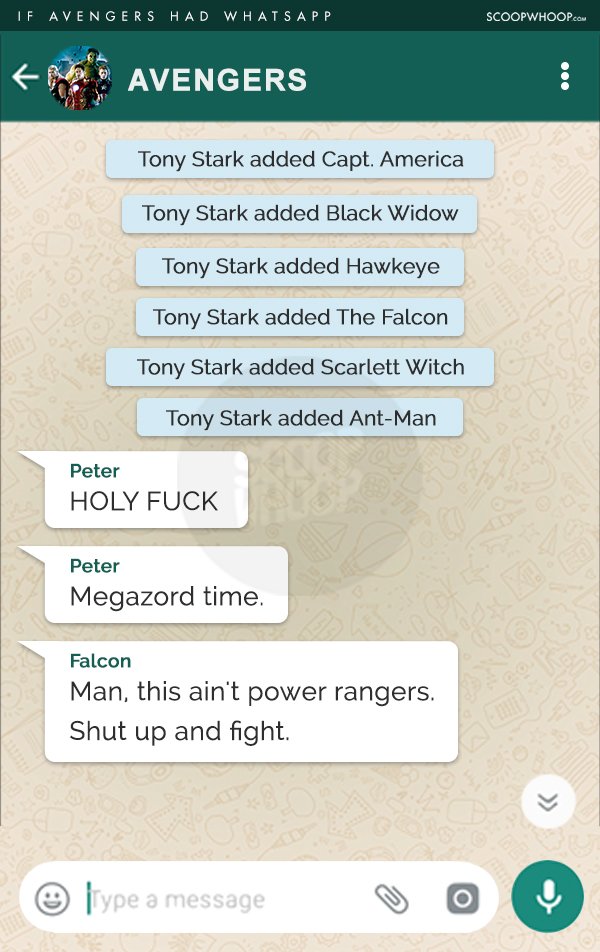The width and height of the screenshot is (600, 952).
Task: Tap the green microphone voice button
Action: (548, 897)
